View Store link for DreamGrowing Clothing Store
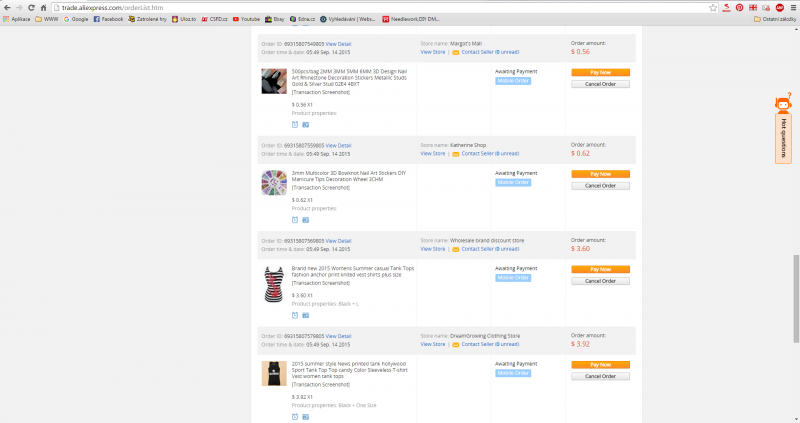 point(433,344)
